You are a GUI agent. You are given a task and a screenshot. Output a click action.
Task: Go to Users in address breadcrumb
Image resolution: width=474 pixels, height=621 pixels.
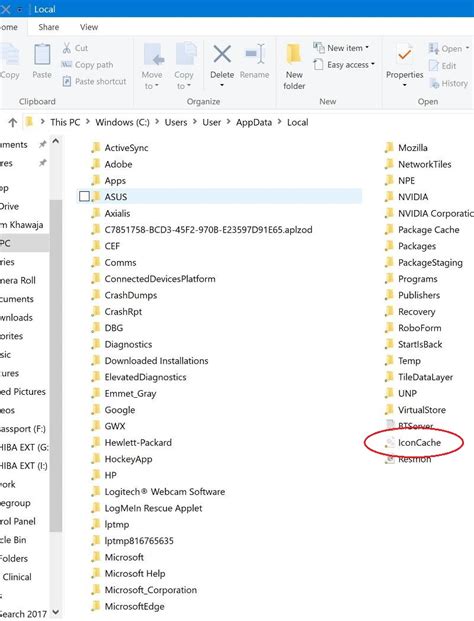coord(176,122)
